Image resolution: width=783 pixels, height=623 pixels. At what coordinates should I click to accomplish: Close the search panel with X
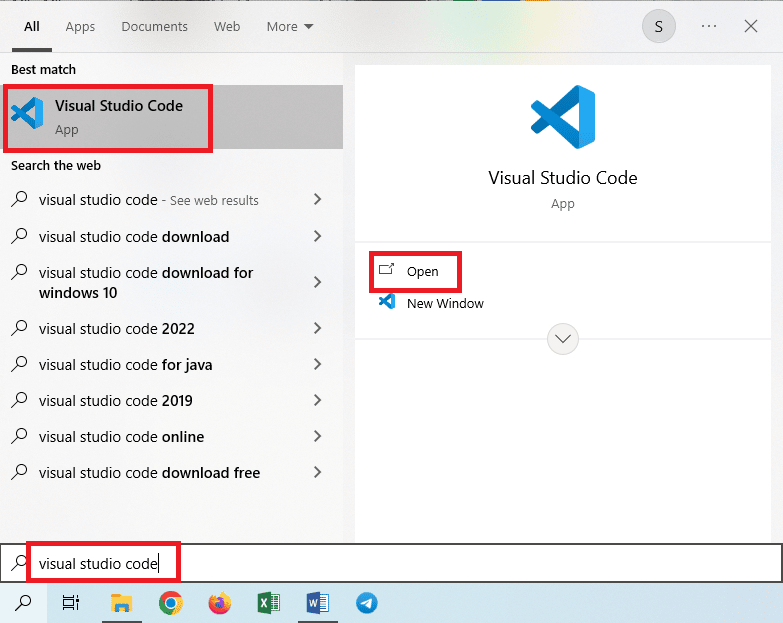point(751,26)
